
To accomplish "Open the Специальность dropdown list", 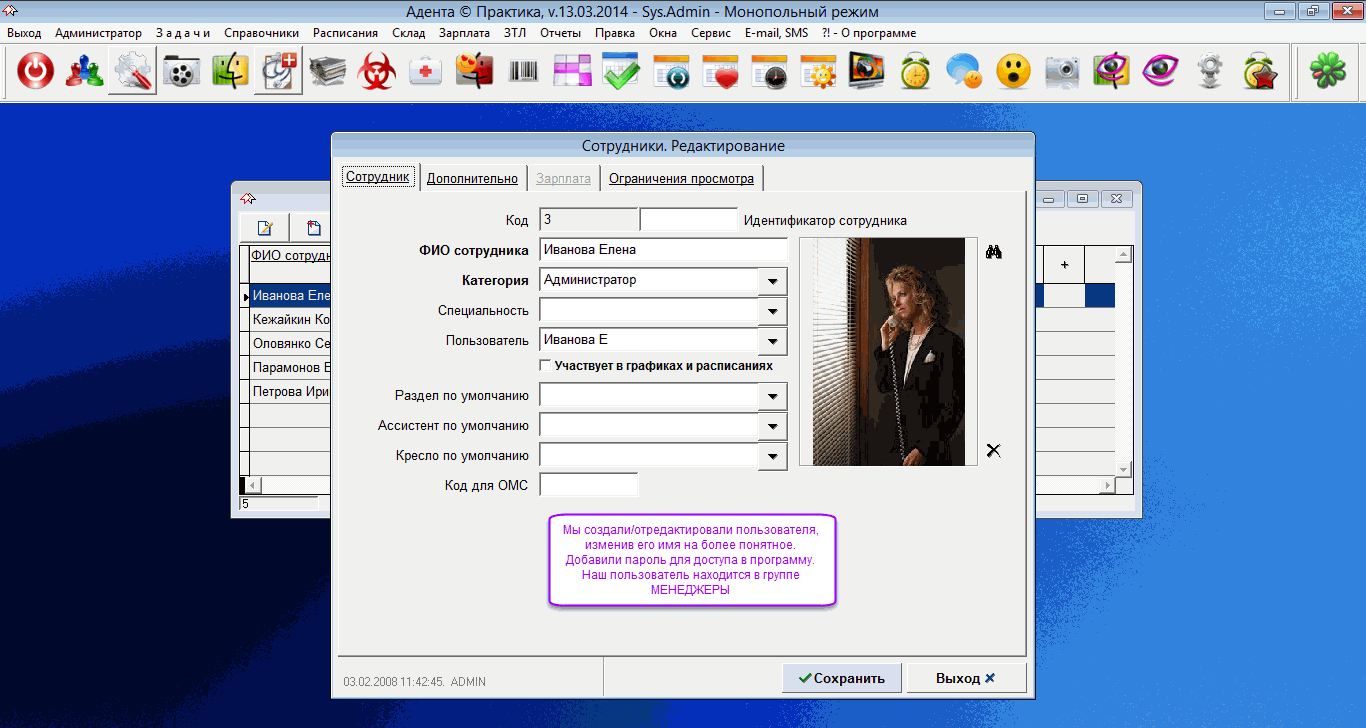I will tap(773, 311).
